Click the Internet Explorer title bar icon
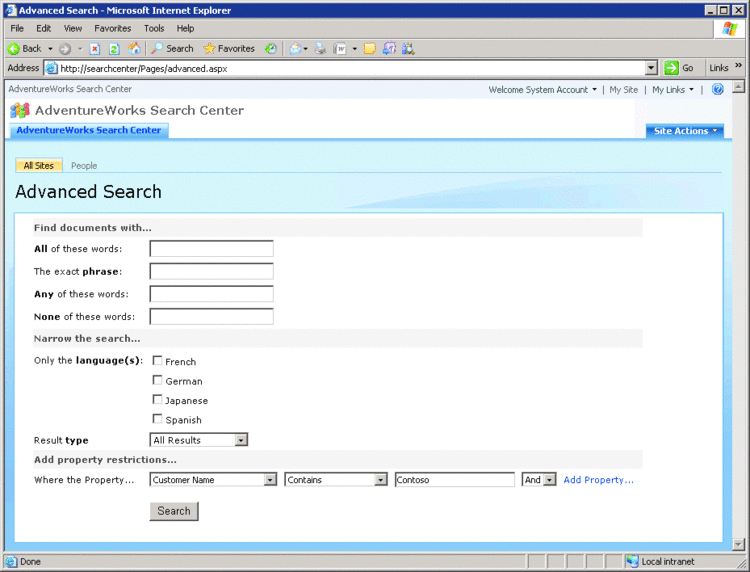750x572 pixels. tap(11, 10)
